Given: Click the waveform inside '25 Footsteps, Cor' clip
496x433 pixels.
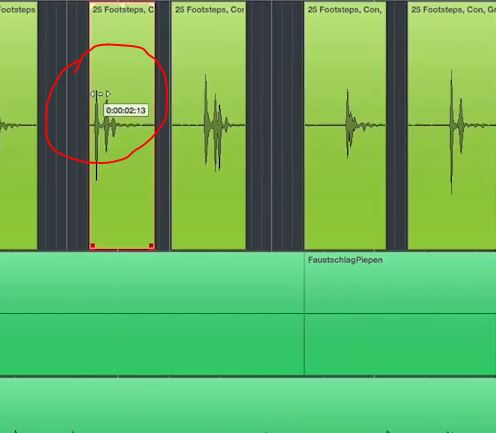Looking at the screenshot, I should 214,125.
